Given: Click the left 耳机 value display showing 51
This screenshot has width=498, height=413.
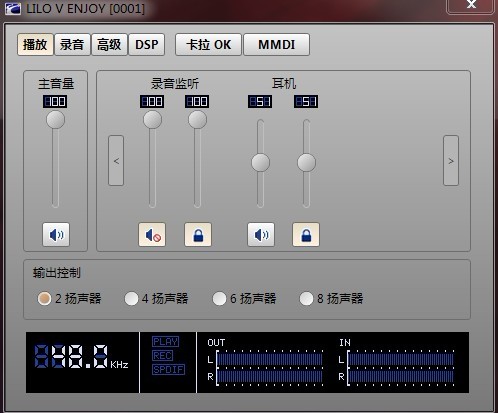Looking at the screenshot, I should pos(260,102).
